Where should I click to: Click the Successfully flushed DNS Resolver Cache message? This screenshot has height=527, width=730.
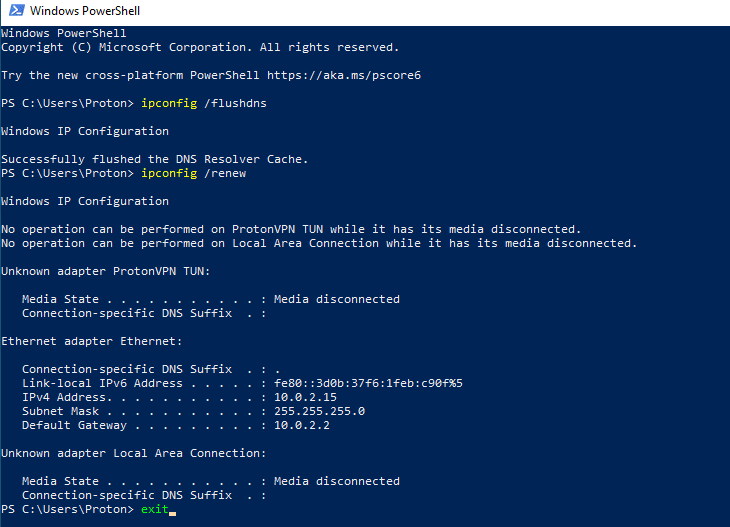[x=155, y=159]
